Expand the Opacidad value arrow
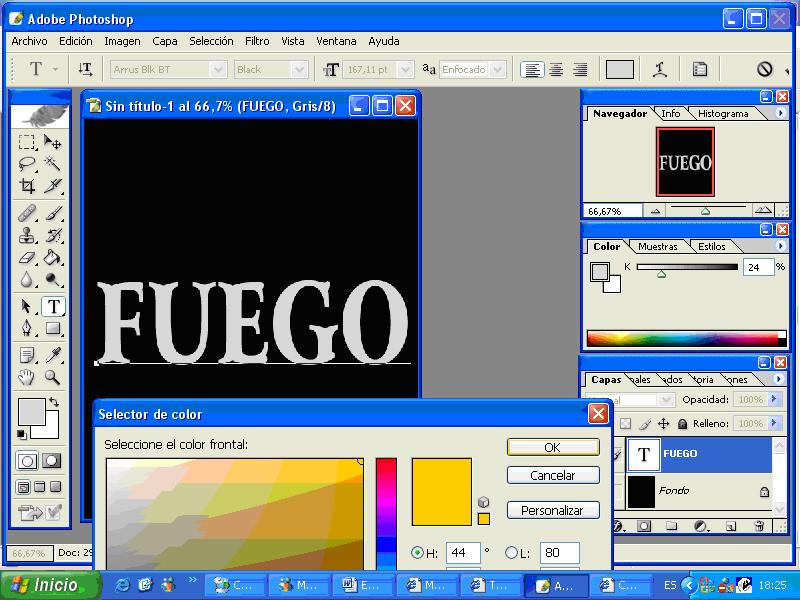 point(773,398)
